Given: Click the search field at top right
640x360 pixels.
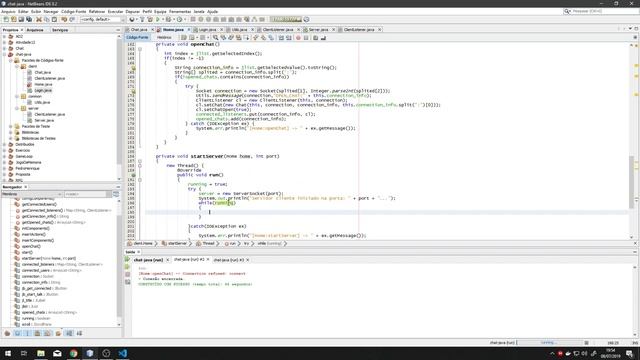Looking at the screenshot, I should point(601,11).
